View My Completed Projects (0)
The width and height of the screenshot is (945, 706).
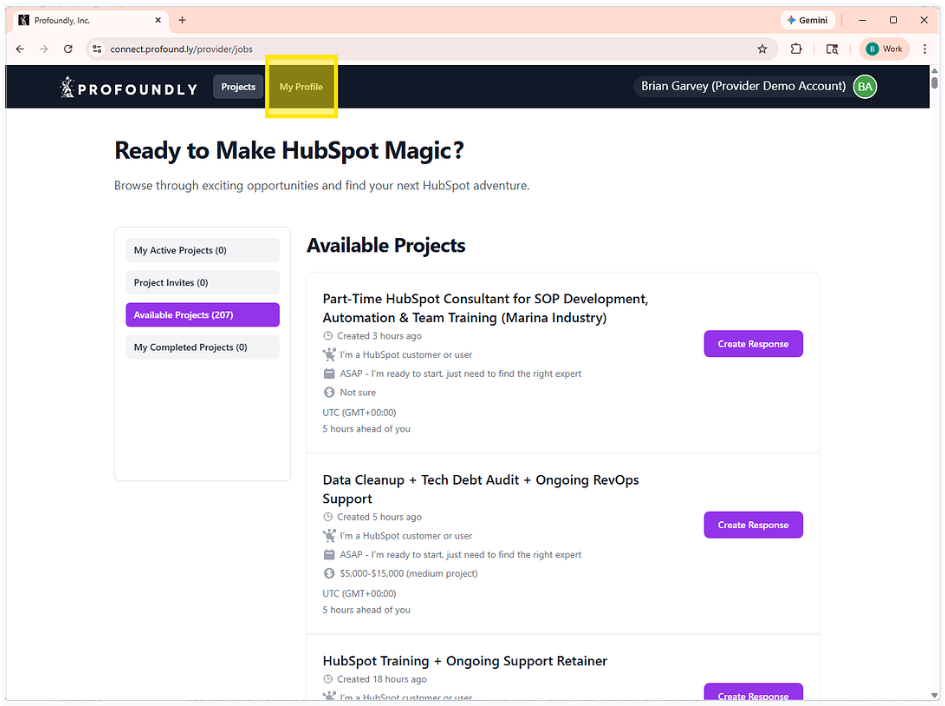click(x=202, y=348)
